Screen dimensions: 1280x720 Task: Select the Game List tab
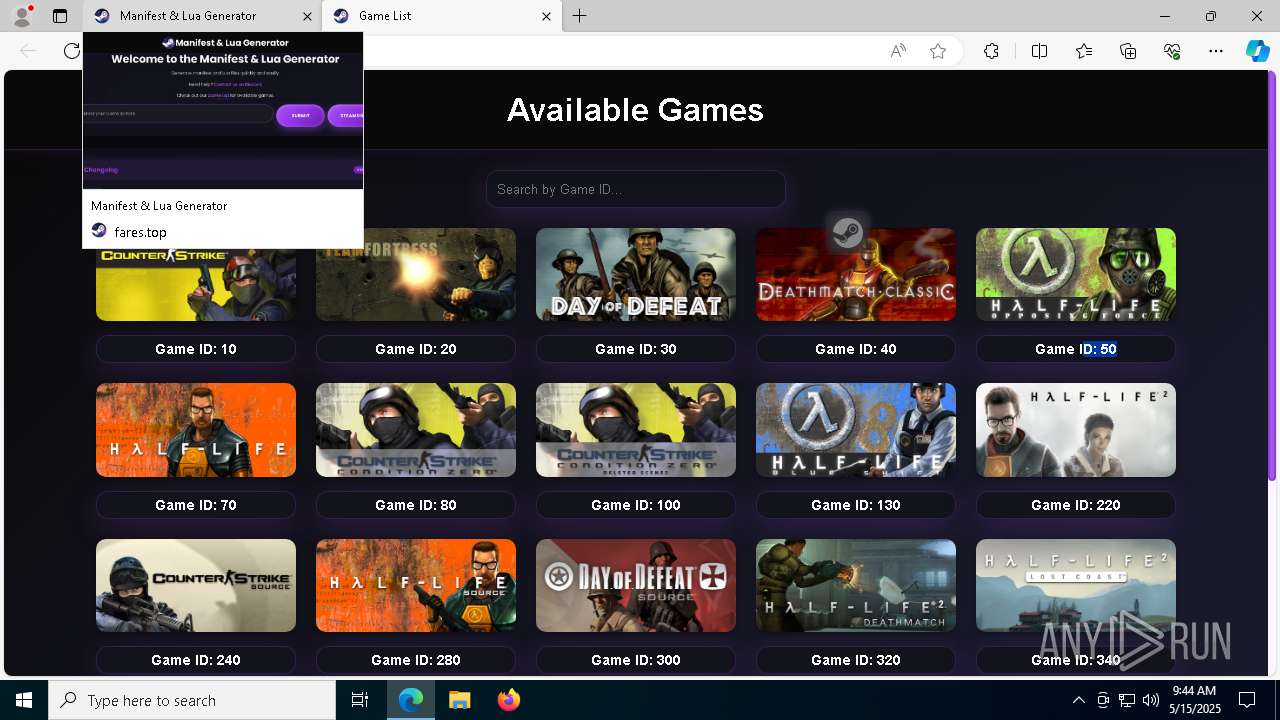441,16
